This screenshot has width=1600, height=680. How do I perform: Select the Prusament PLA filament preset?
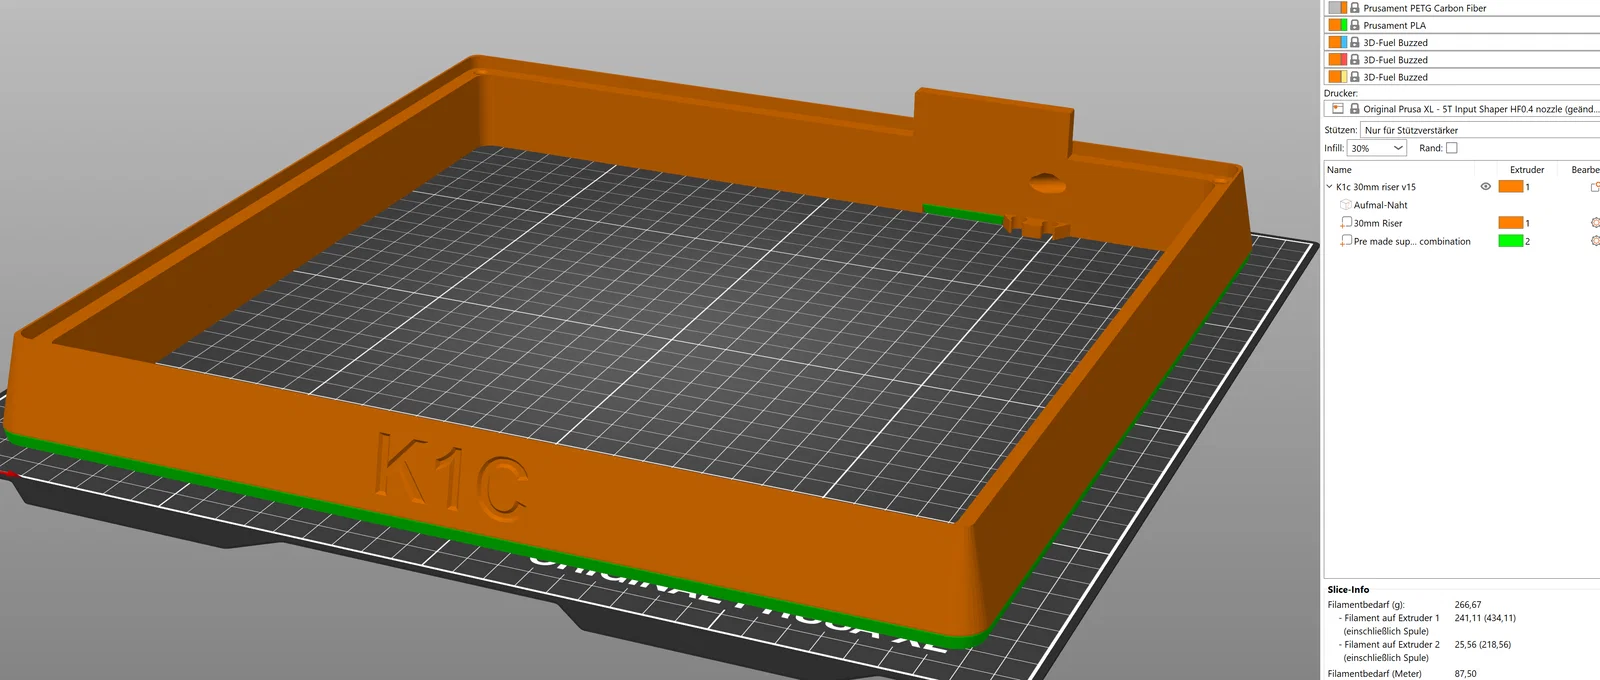coord(1462,25)
